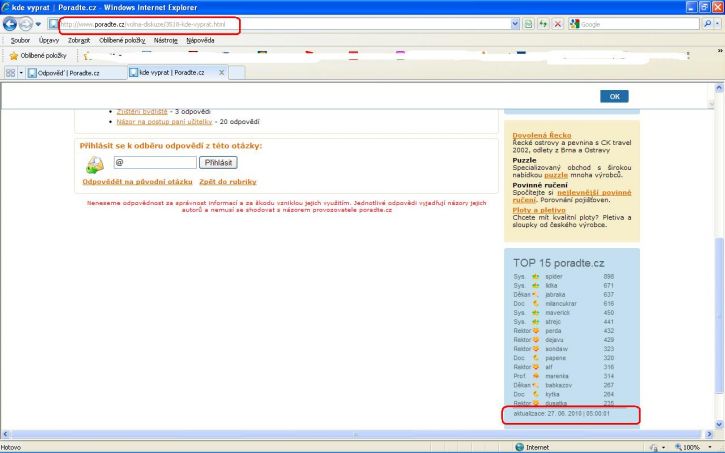Screen dimensions: 725x453
Task: Open the Soubor menu
Action: [20, 40]
